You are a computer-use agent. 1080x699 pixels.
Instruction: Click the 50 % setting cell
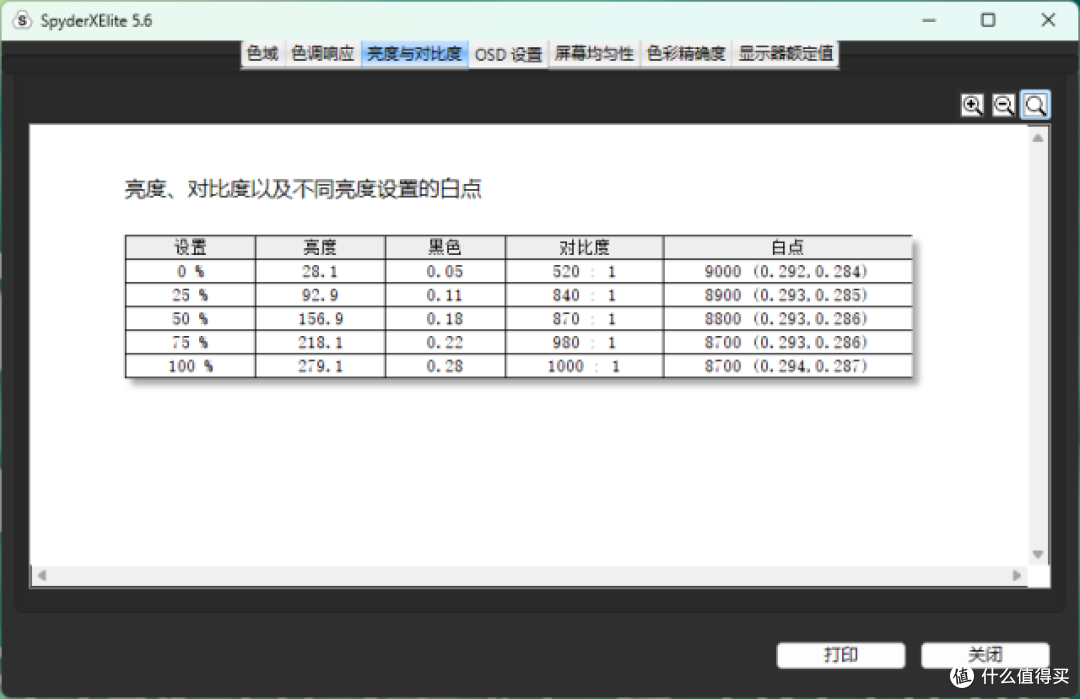tap(190, 319)
